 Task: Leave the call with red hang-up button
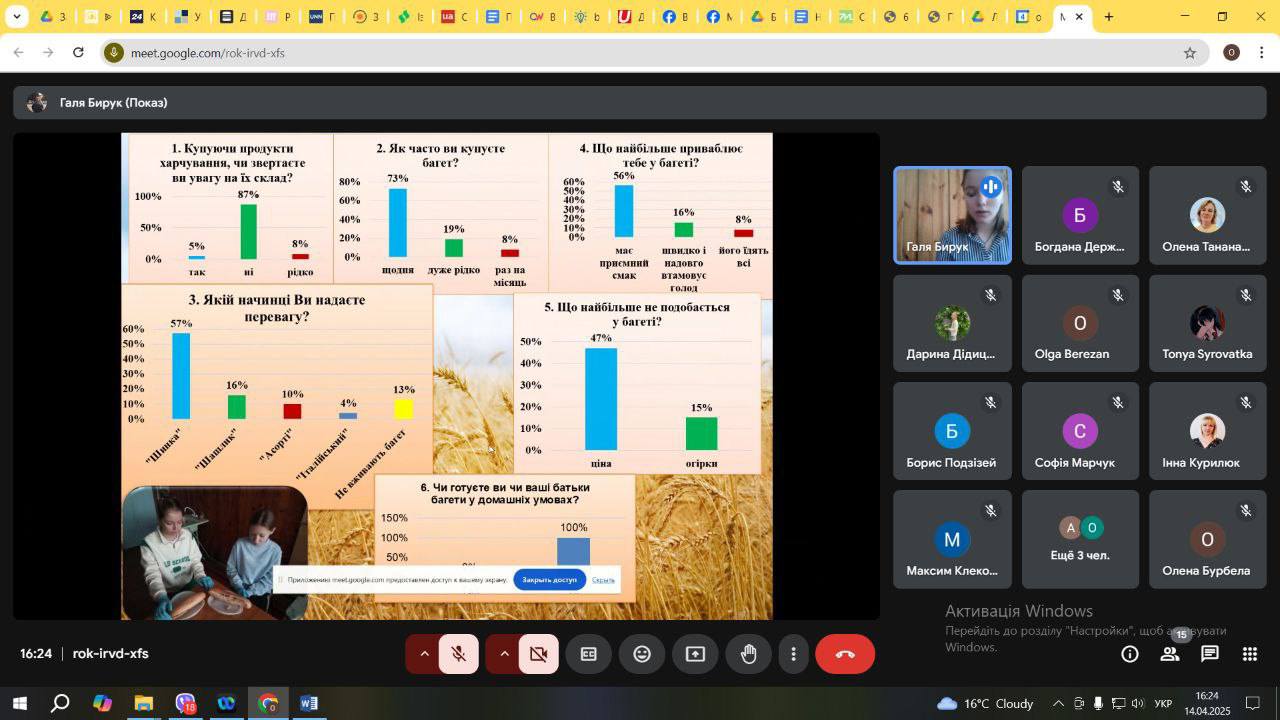[x=845, y=654]
